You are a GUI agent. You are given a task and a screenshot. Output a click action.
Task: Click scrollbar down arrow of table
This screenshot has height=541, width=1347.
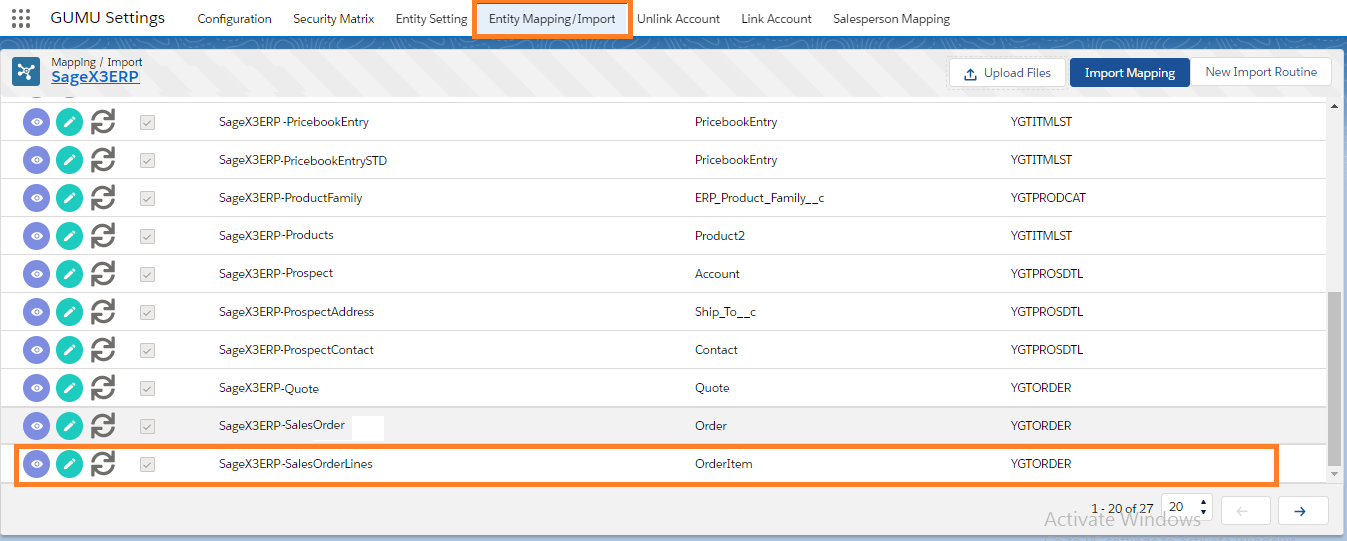(x=1334, y=473)
